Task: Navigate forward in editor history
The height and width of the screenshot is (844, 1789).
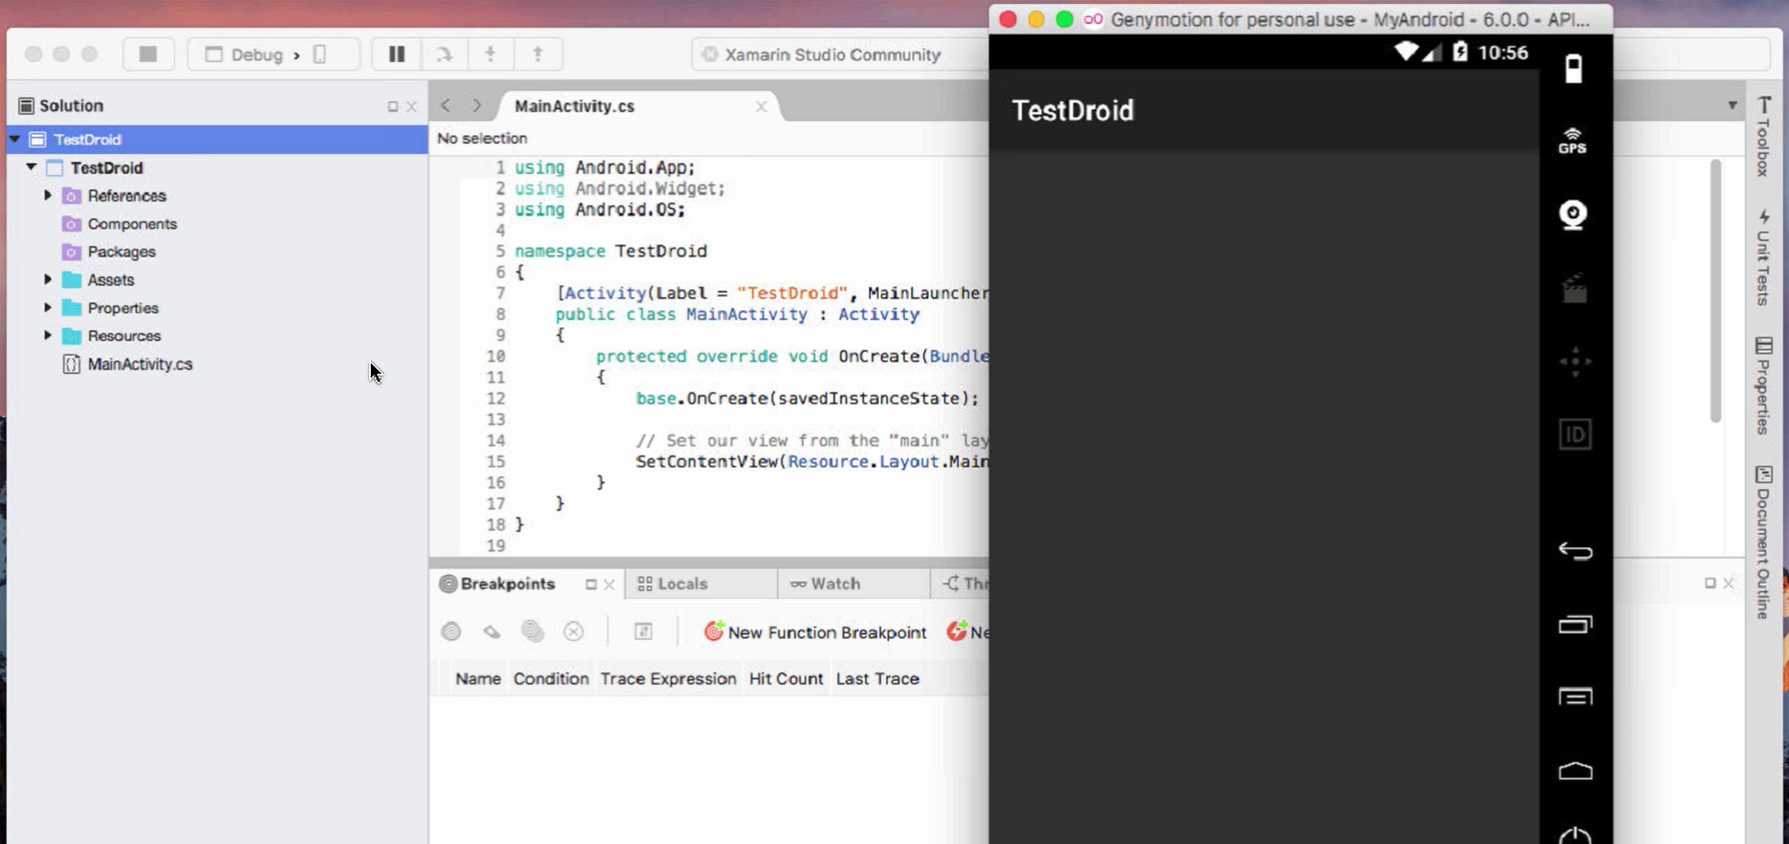Action: click(x=477, y=106)
